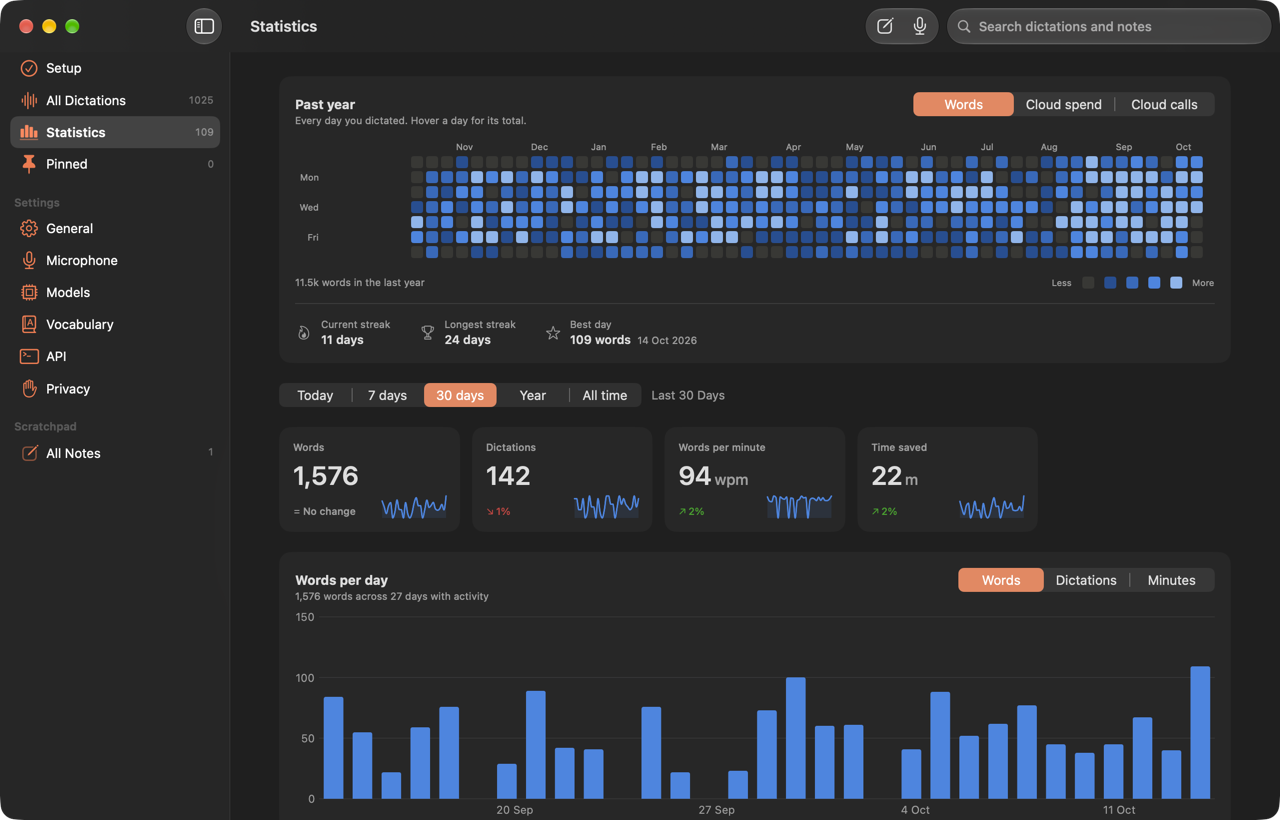Toggle the sidebar panel icon
The image size is (1280, 820).
(x=204, y=26)
